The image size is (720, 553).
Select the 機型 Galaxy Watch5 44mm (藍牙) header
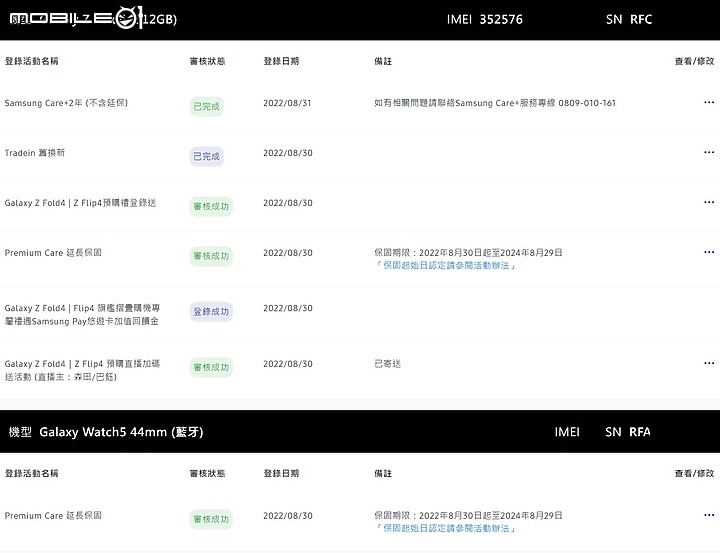click(x=106, y=432)
